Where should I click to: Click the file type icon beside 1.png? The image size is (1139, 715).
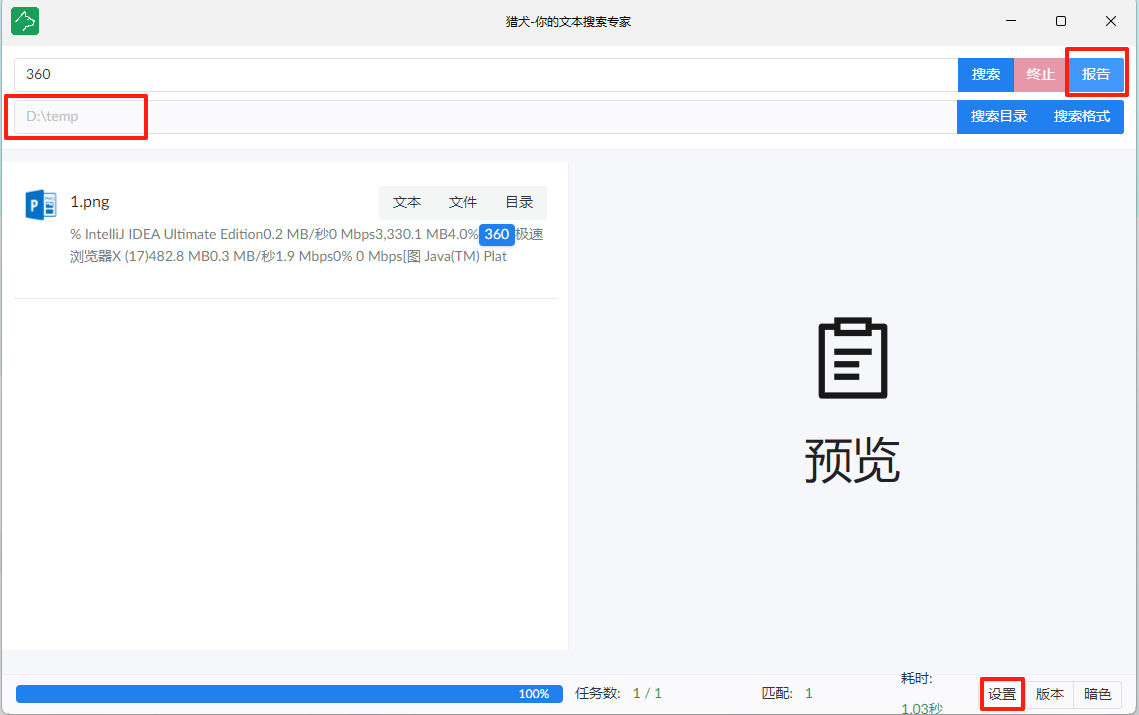[41, 204]
